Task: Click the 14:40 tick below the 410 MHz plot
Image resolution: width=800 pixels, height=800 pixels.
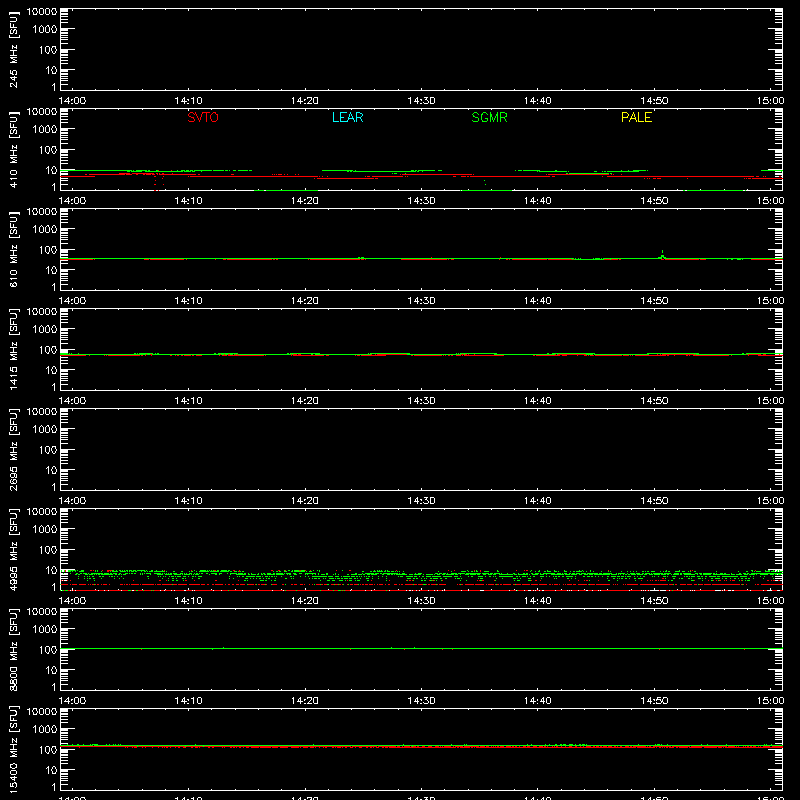Action: point(538,201)
